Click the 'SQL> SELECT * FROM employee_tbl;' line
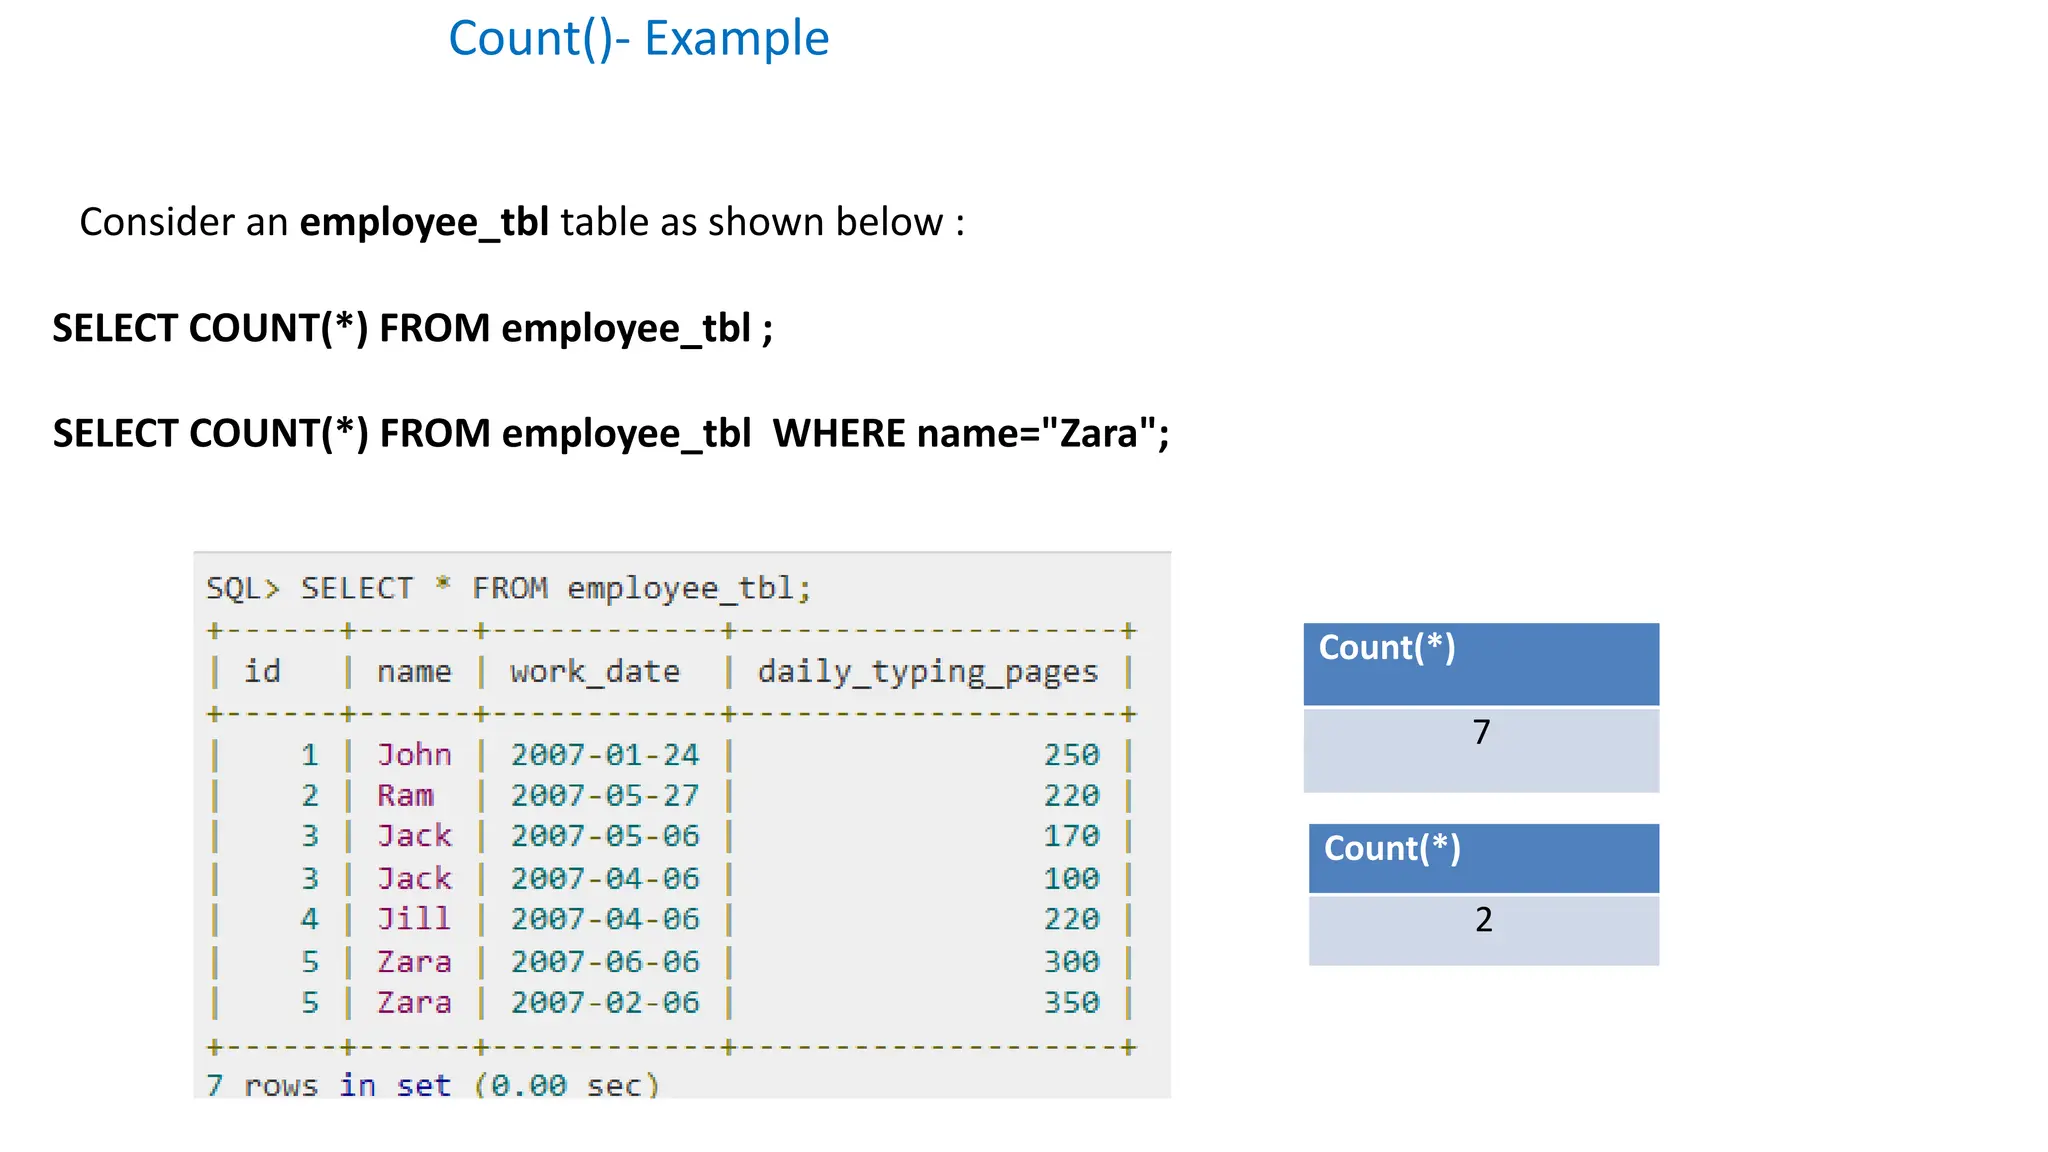This screenshot has height=1152, width=2048. (x=509, y=588)
